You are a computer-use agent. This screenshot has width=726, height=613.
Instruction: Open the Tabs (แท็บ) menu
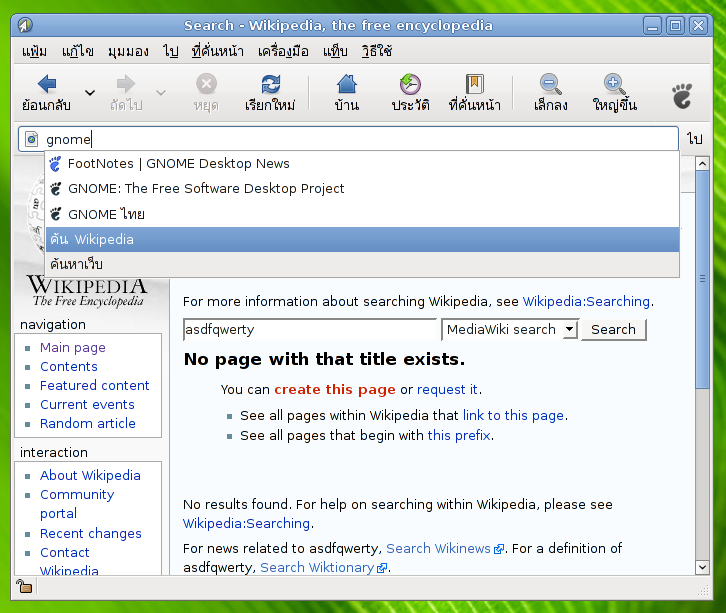[x=335, y=51]
